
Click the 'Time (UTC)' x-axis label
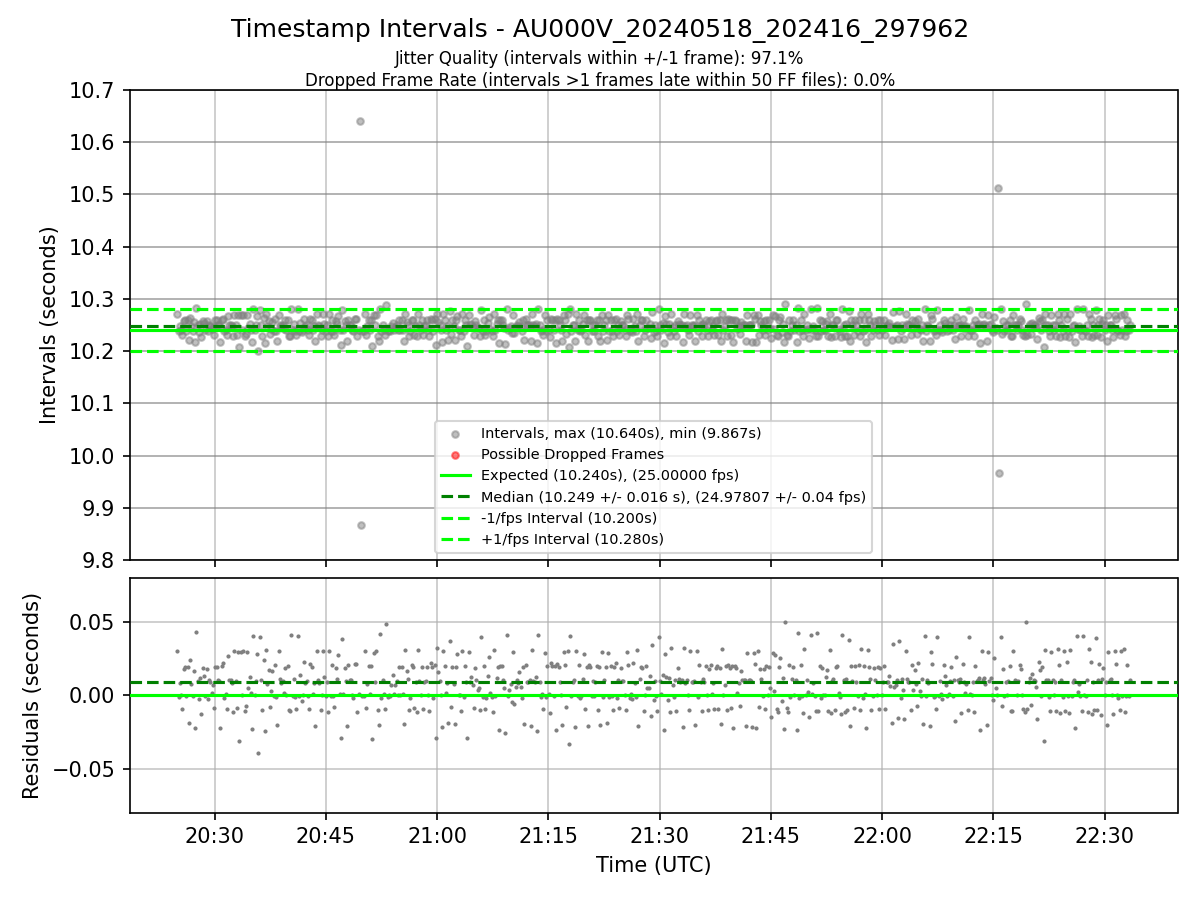tap(654, 865)
